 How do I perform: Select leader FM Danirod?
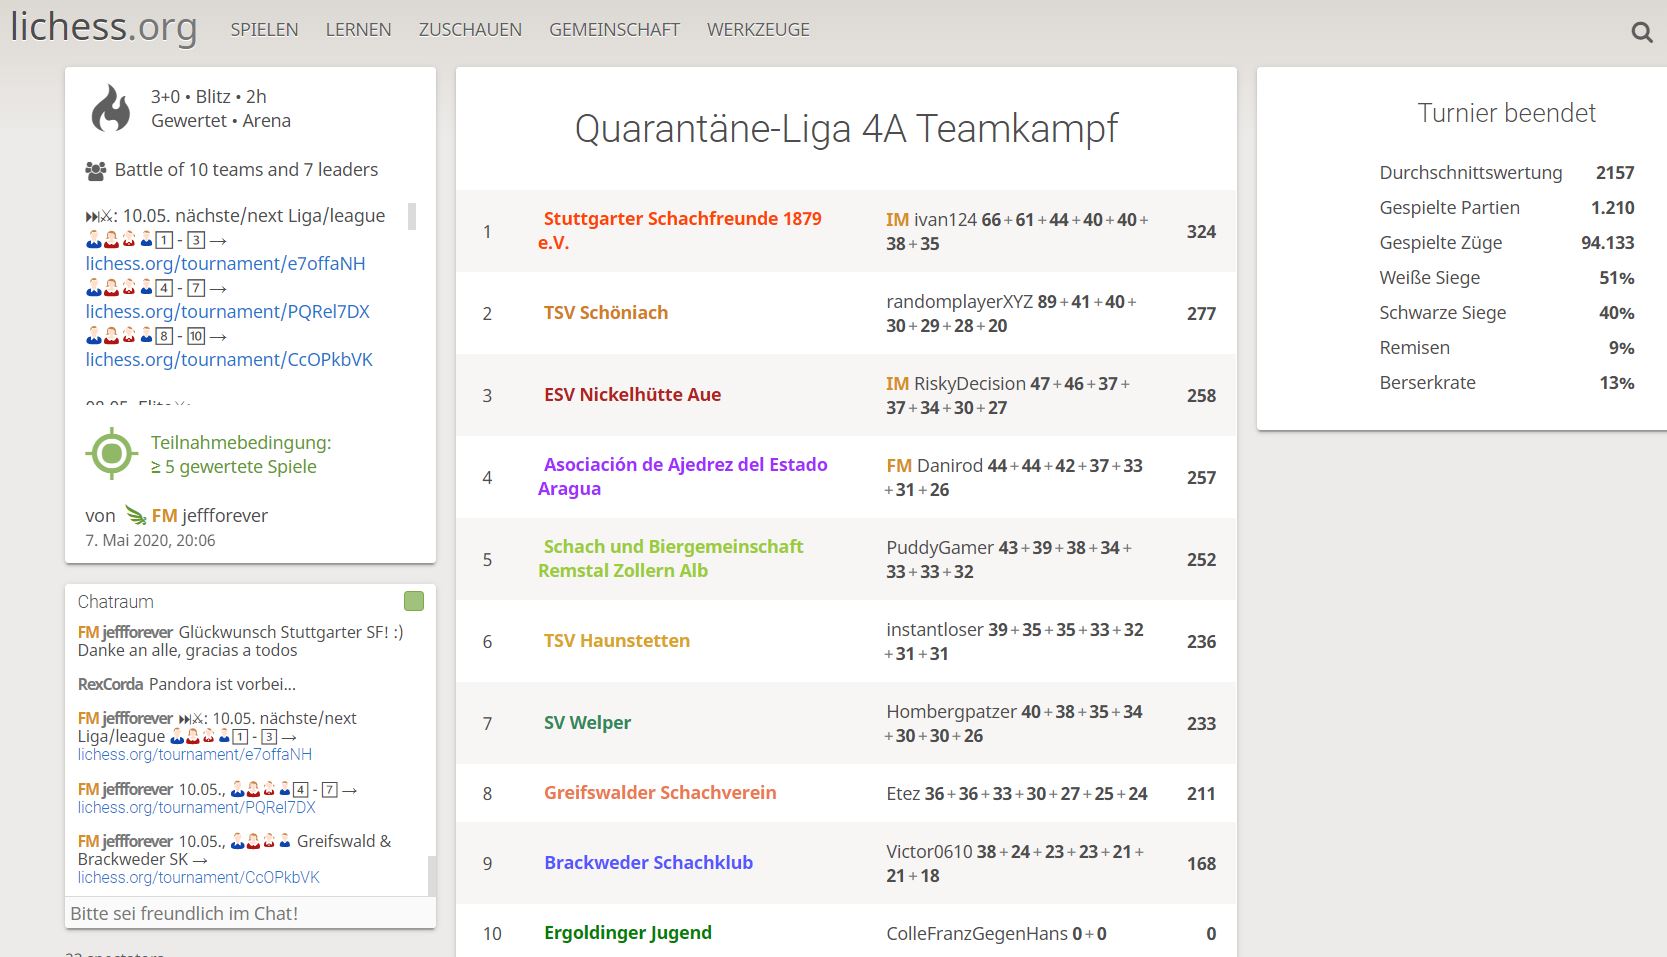[x=935, y=466]
